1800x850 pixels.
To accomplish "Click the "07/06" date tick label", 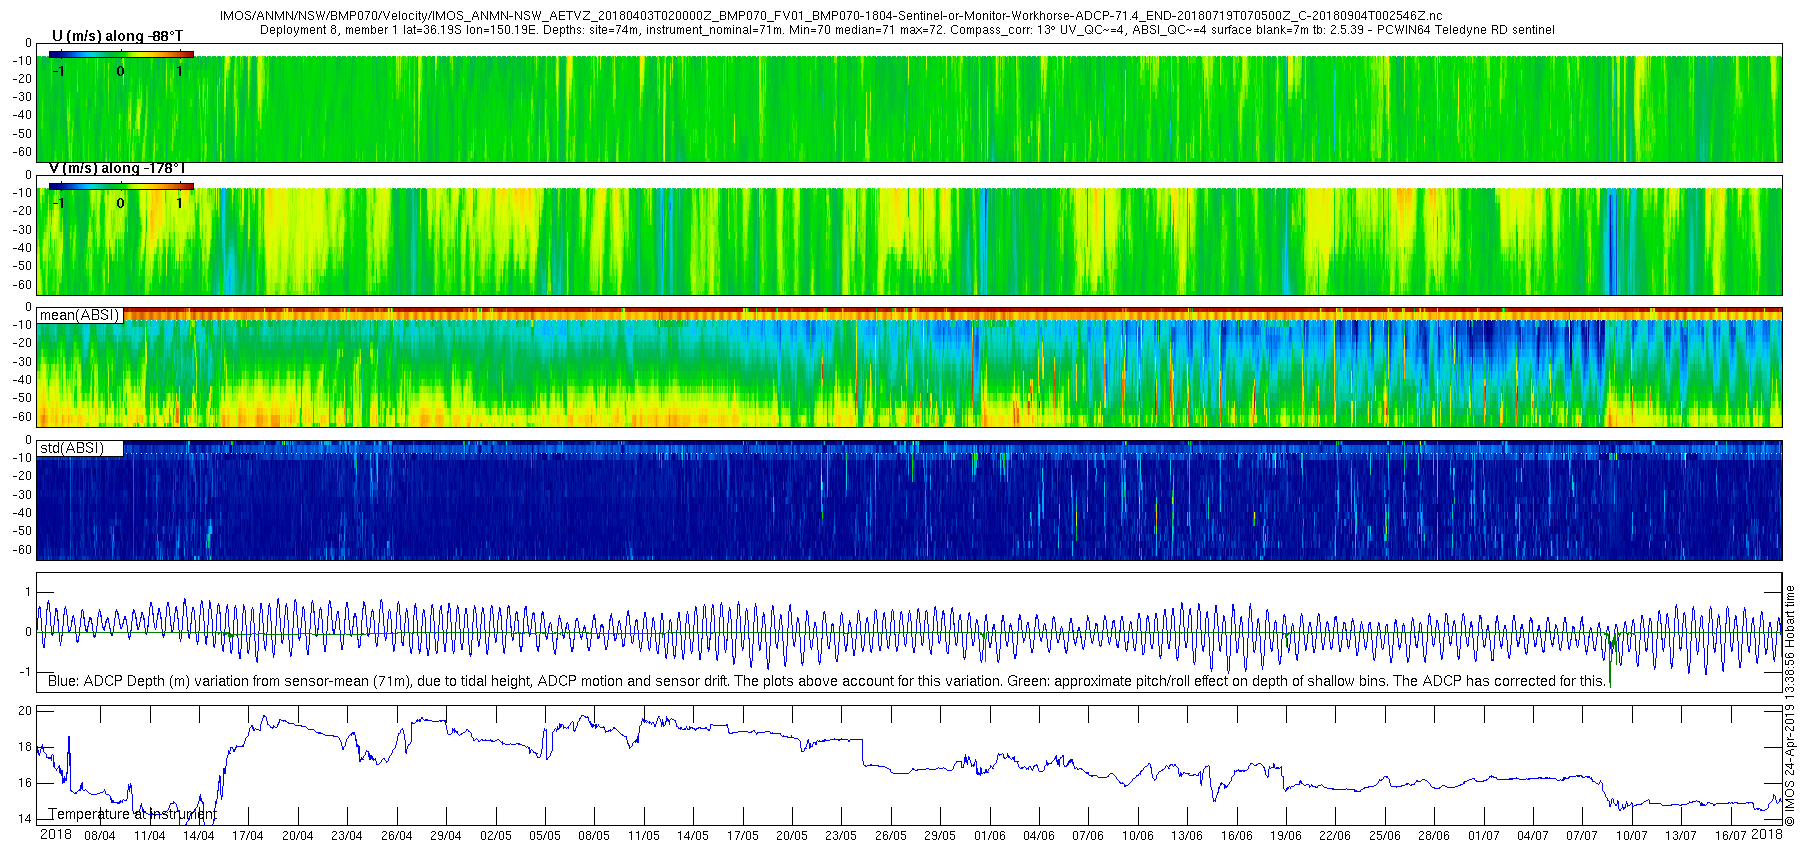I will pos(1088,836).
